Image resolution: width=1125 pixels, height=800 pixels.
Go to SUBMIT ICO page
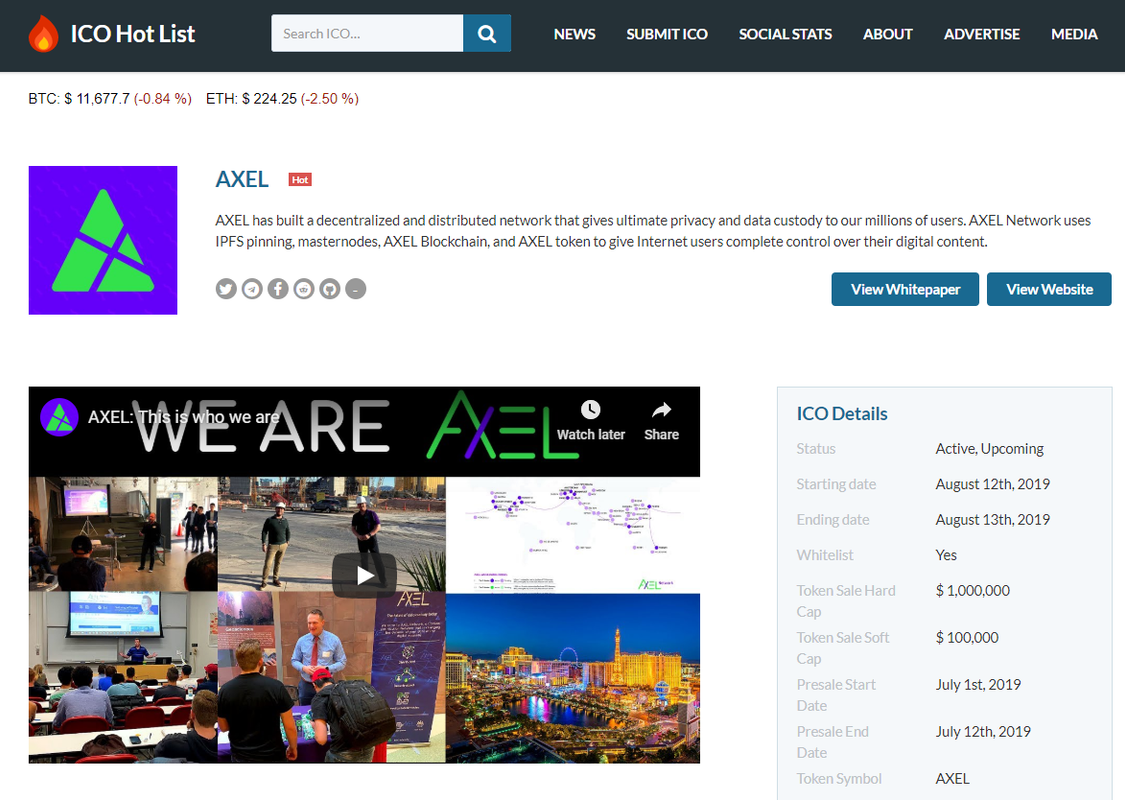click(x=667, y=34)
